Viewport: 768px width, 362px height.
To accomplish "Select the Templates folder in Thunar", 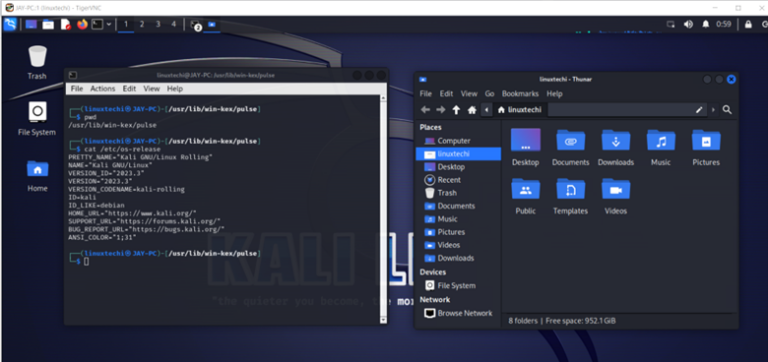I will coord(571,196).
